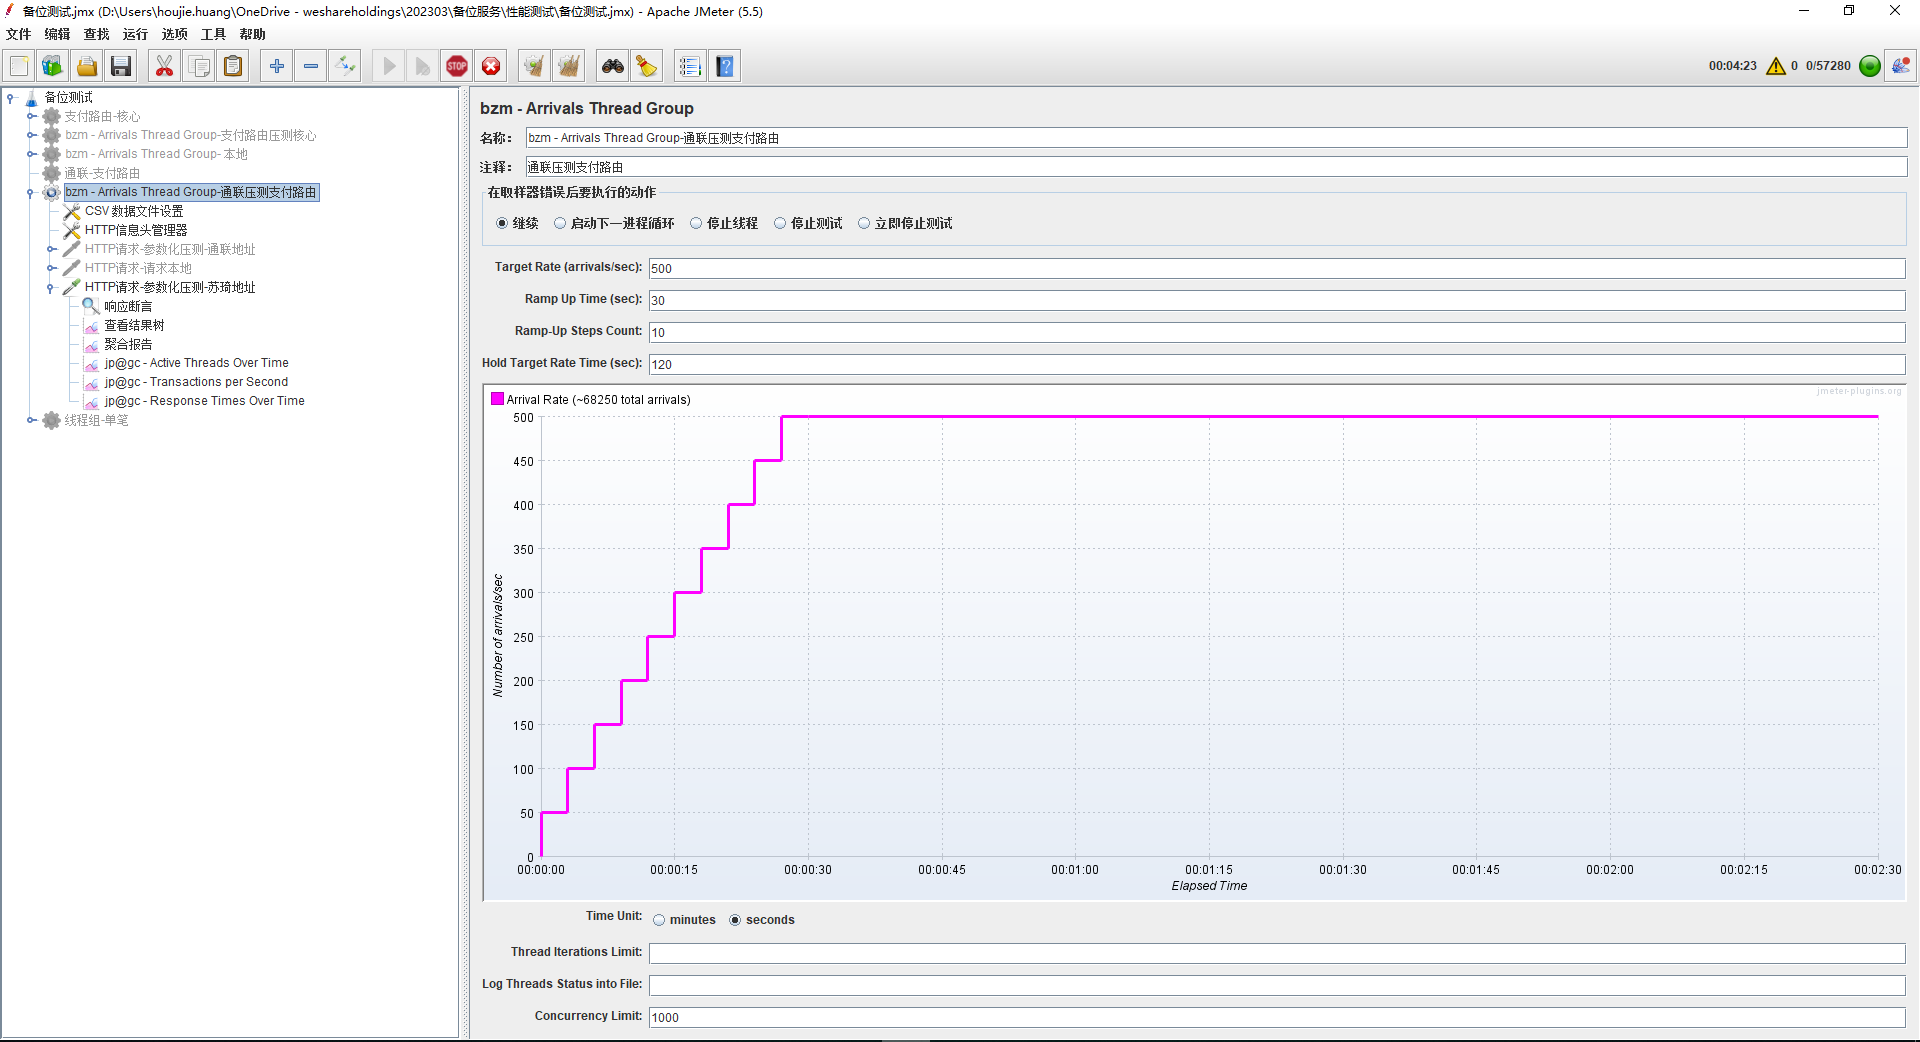Expand the 线程组-单笔 node
This screenshot has height=1042, width=1920.
[x=31, y=420]
